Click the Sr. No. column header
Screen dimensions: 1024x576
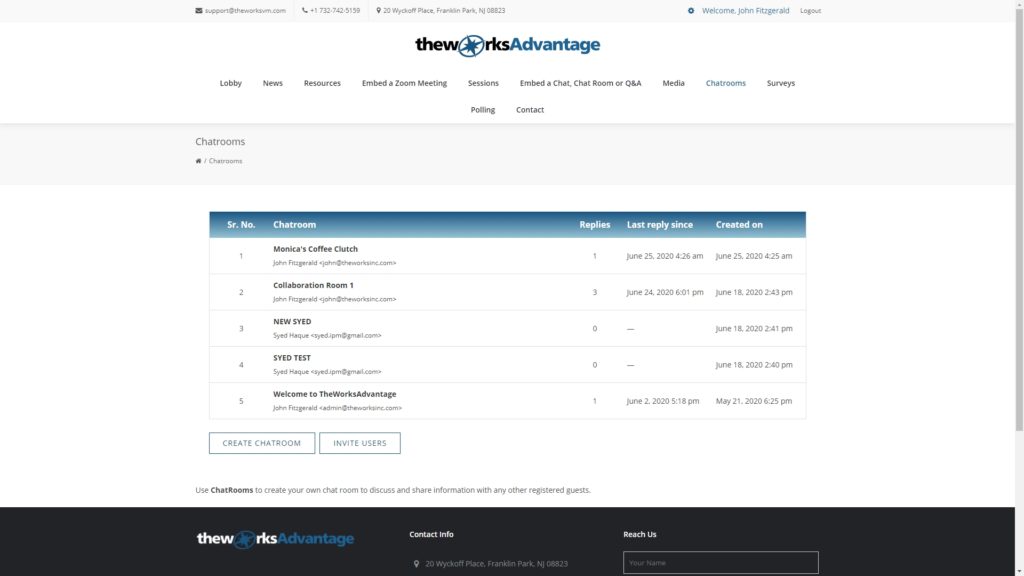pos(241,225)
